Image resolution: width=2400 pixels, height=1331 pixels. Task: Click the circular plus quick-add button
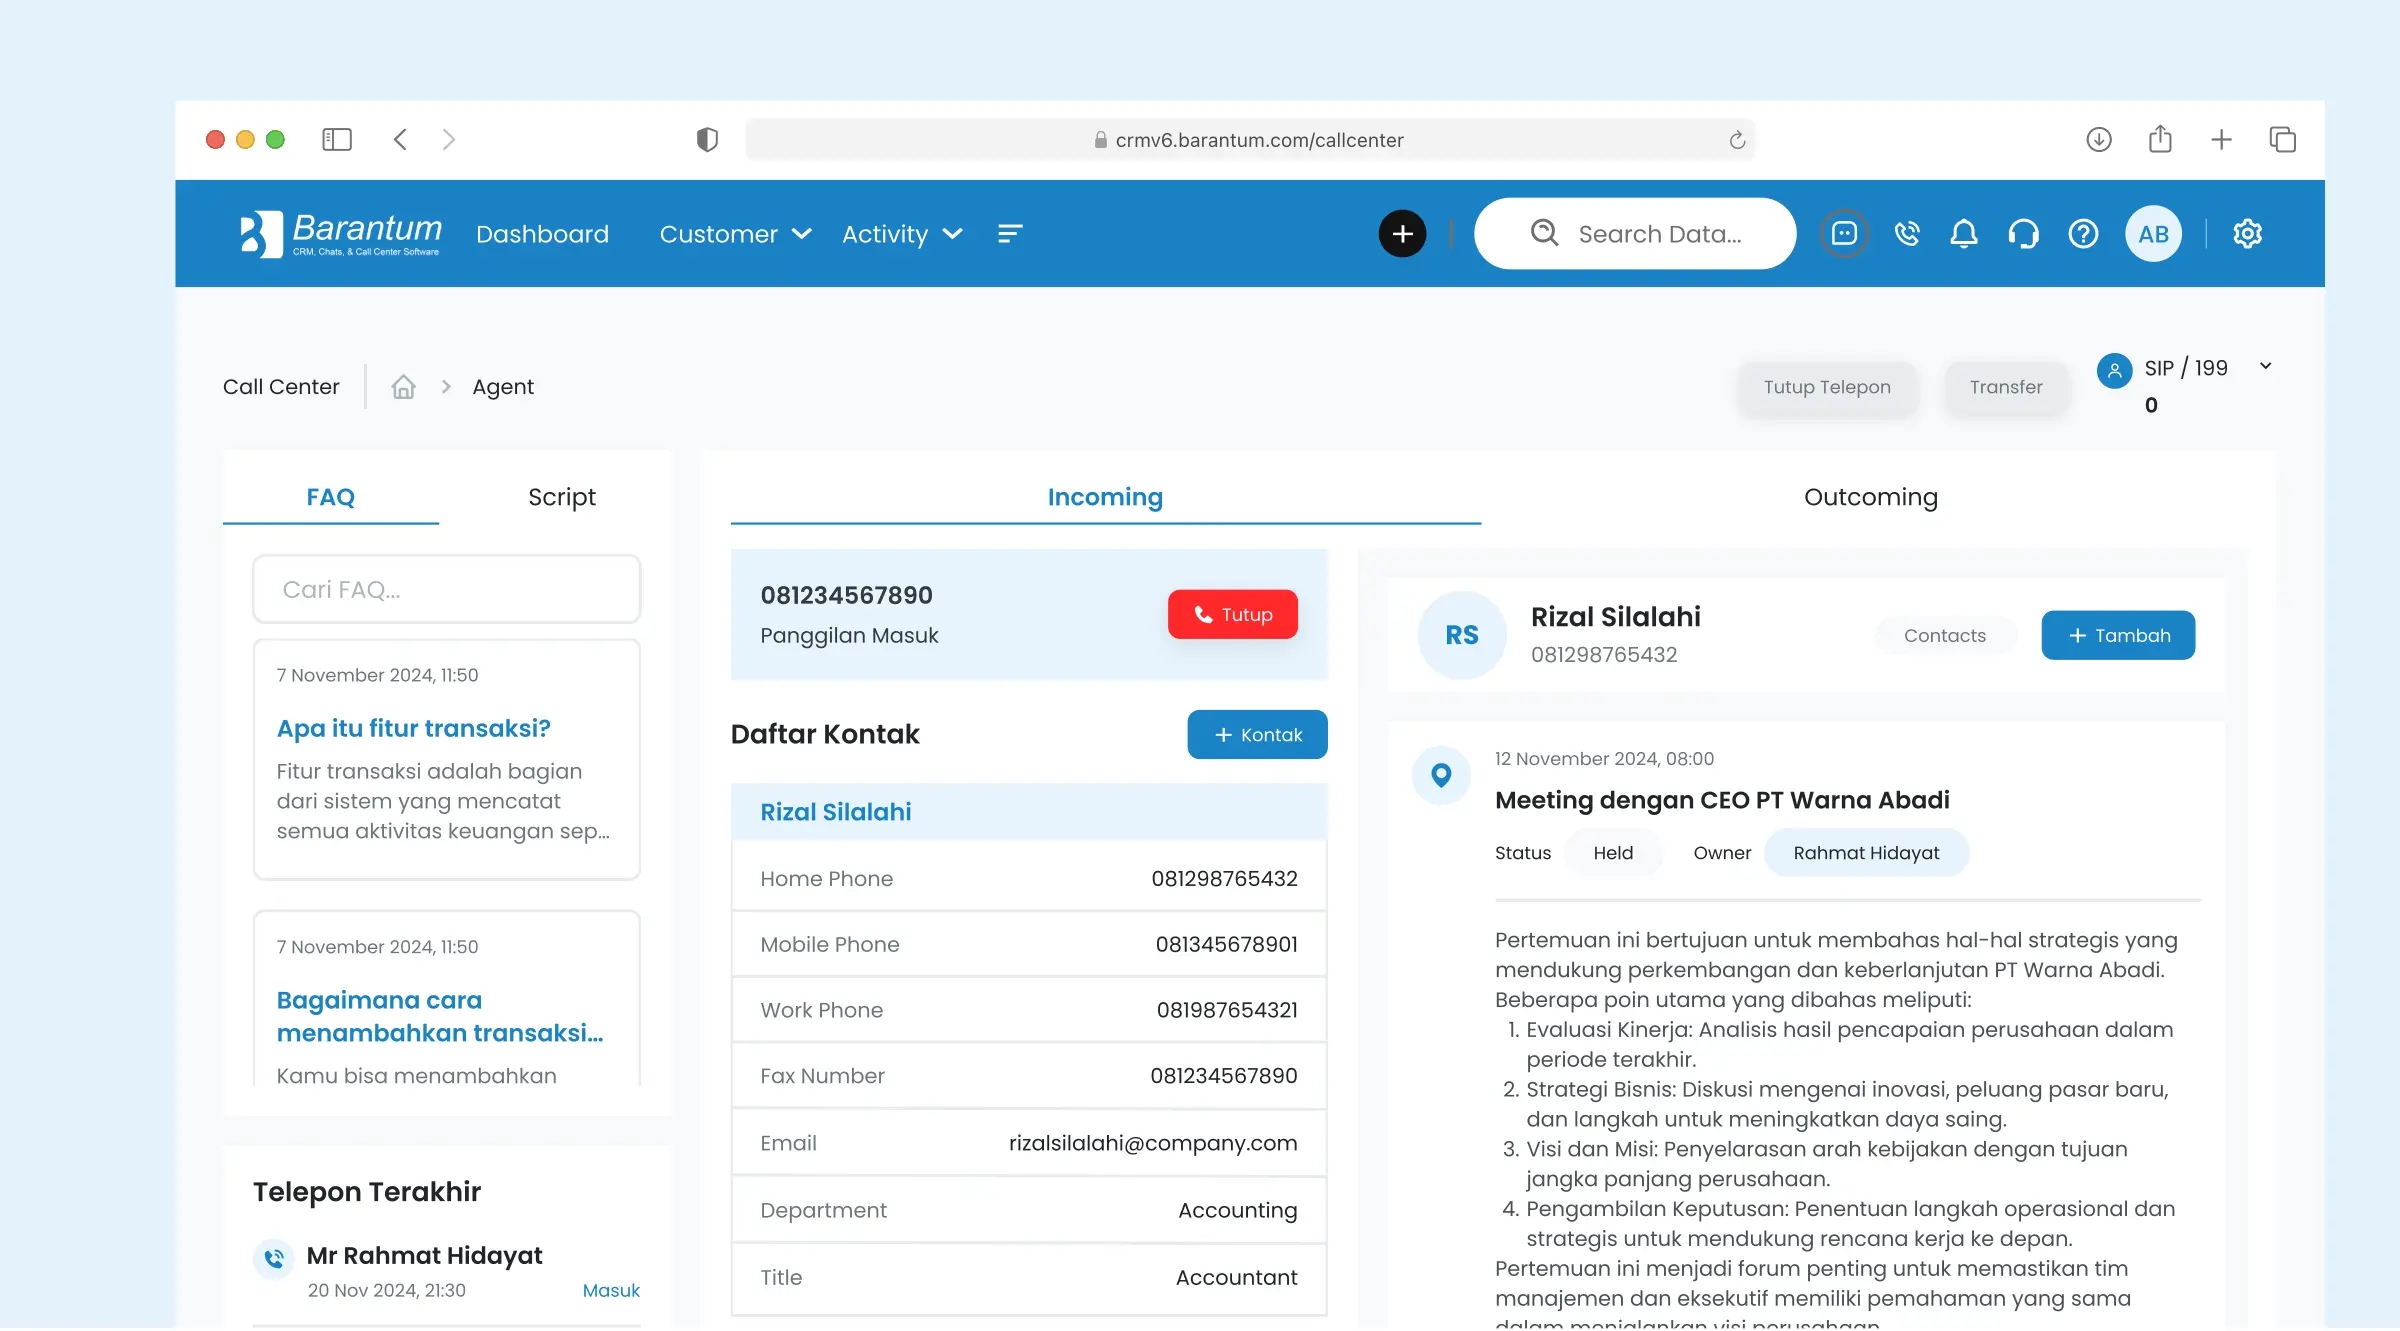[1402, 233]
